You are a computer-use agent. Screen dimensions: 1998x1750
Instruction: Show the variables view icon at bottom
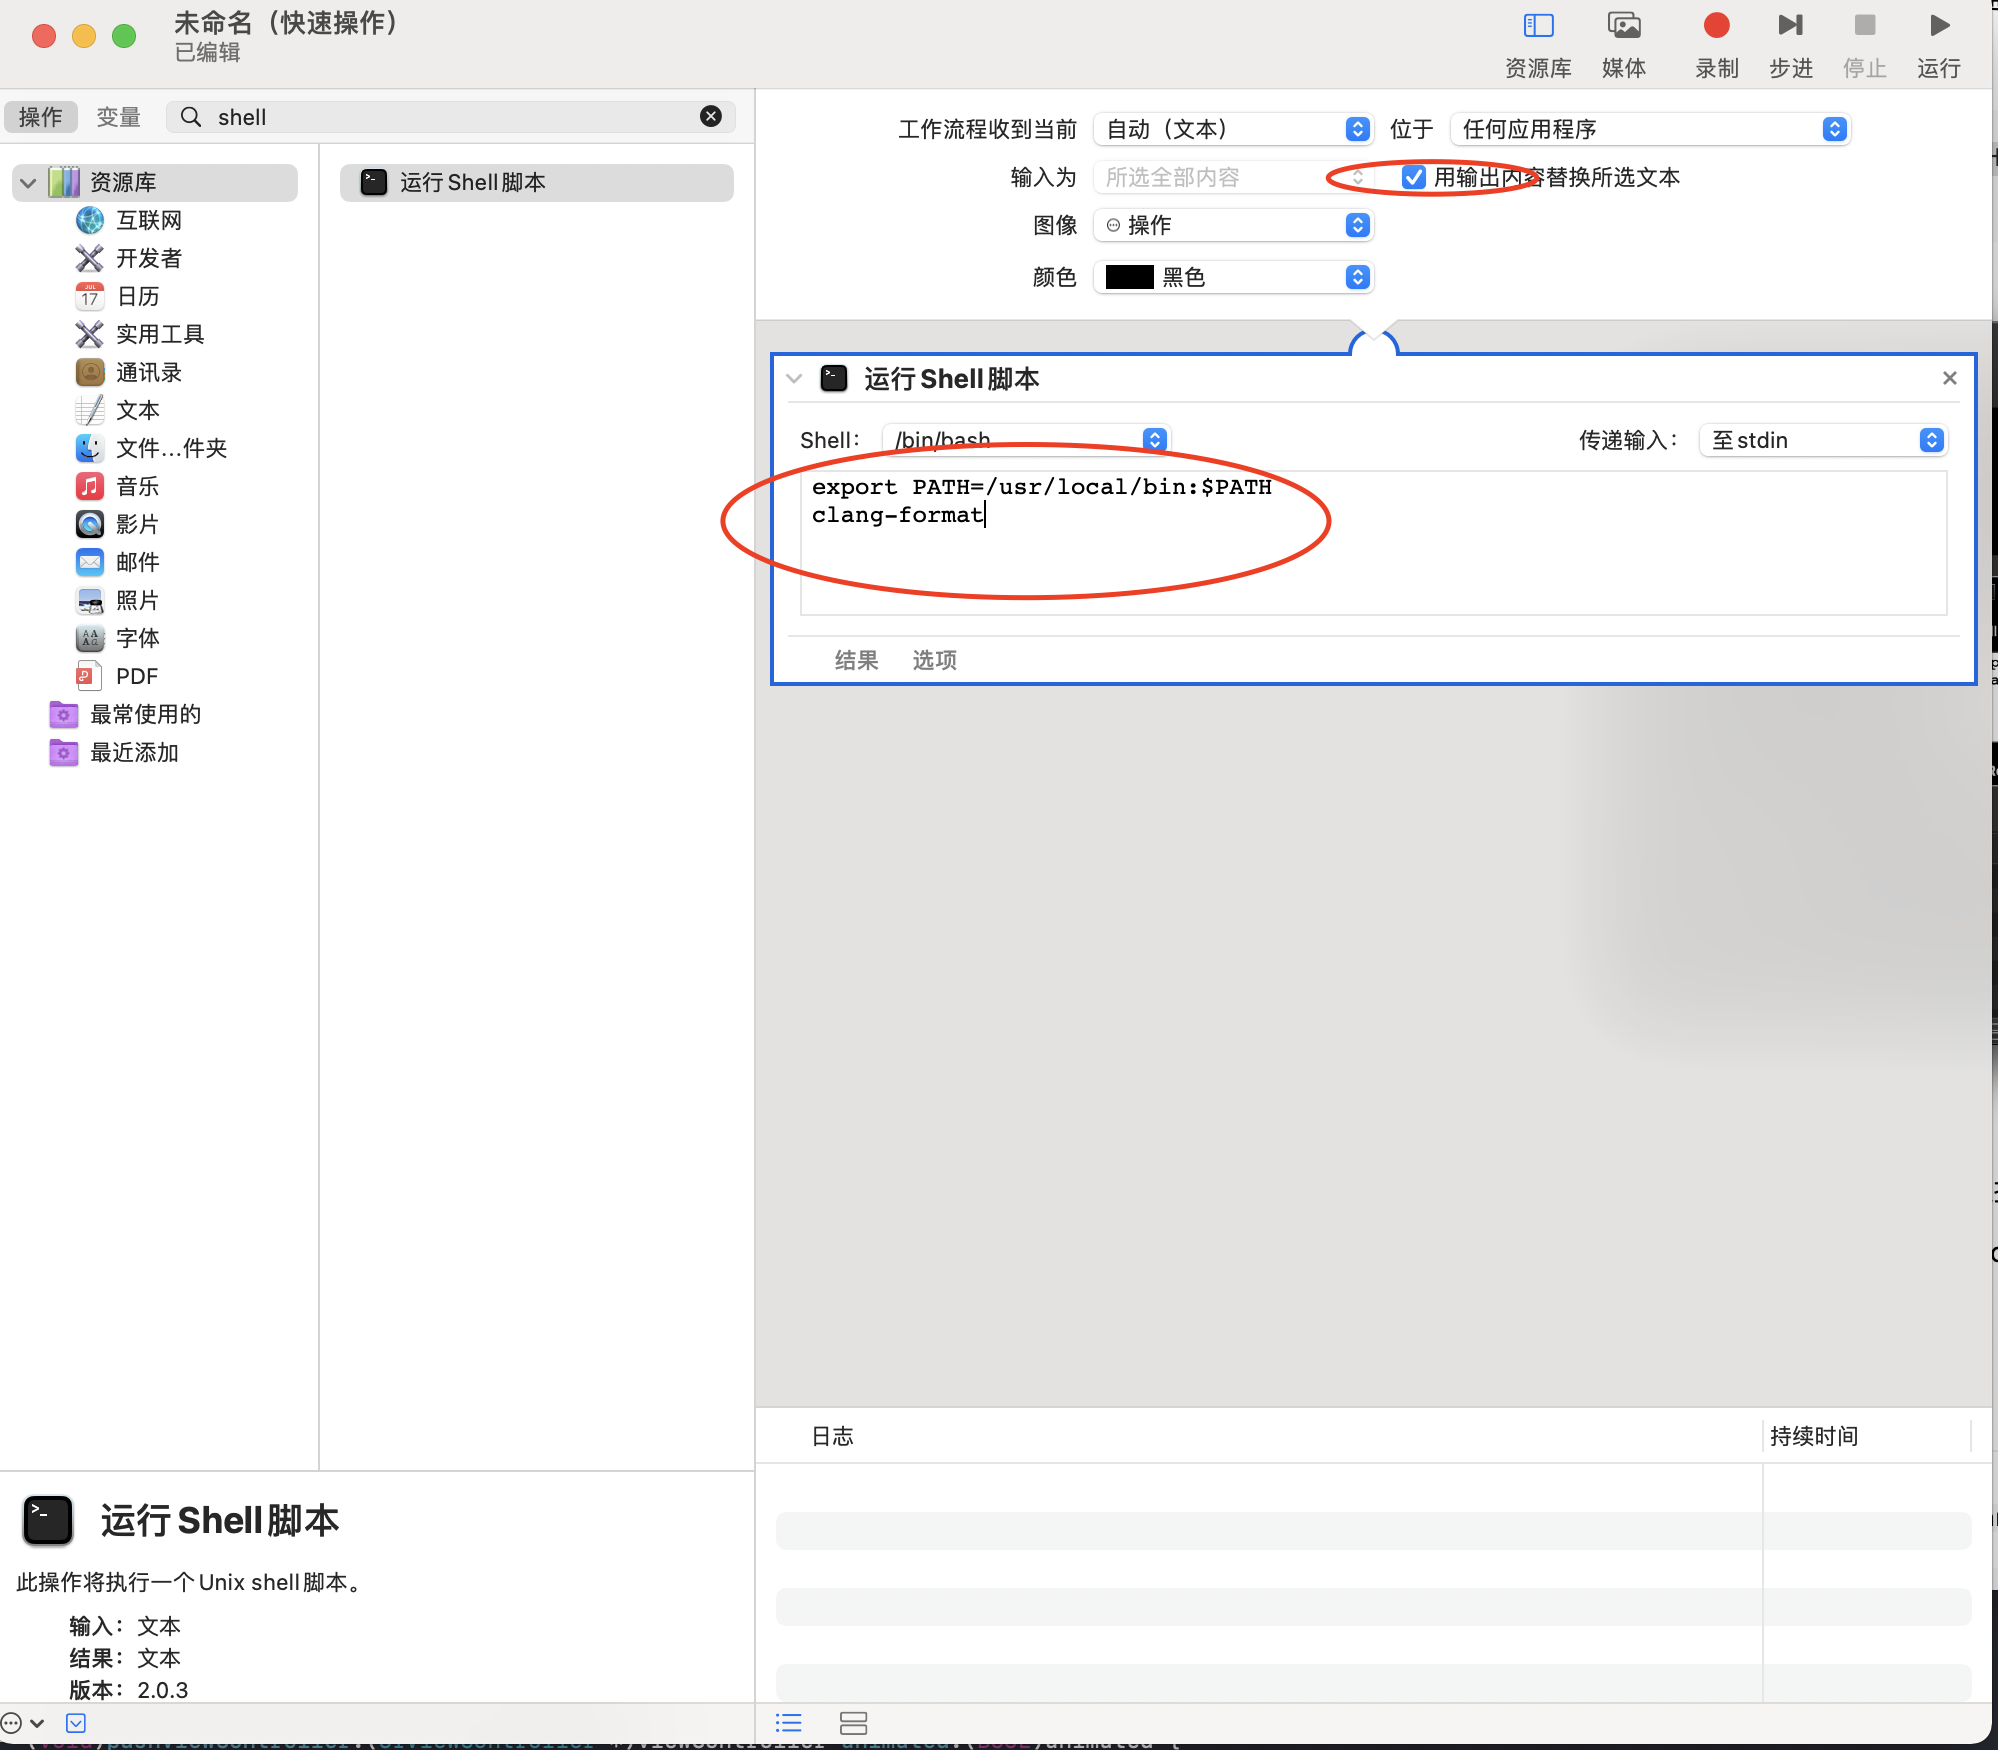(853, 1722)
